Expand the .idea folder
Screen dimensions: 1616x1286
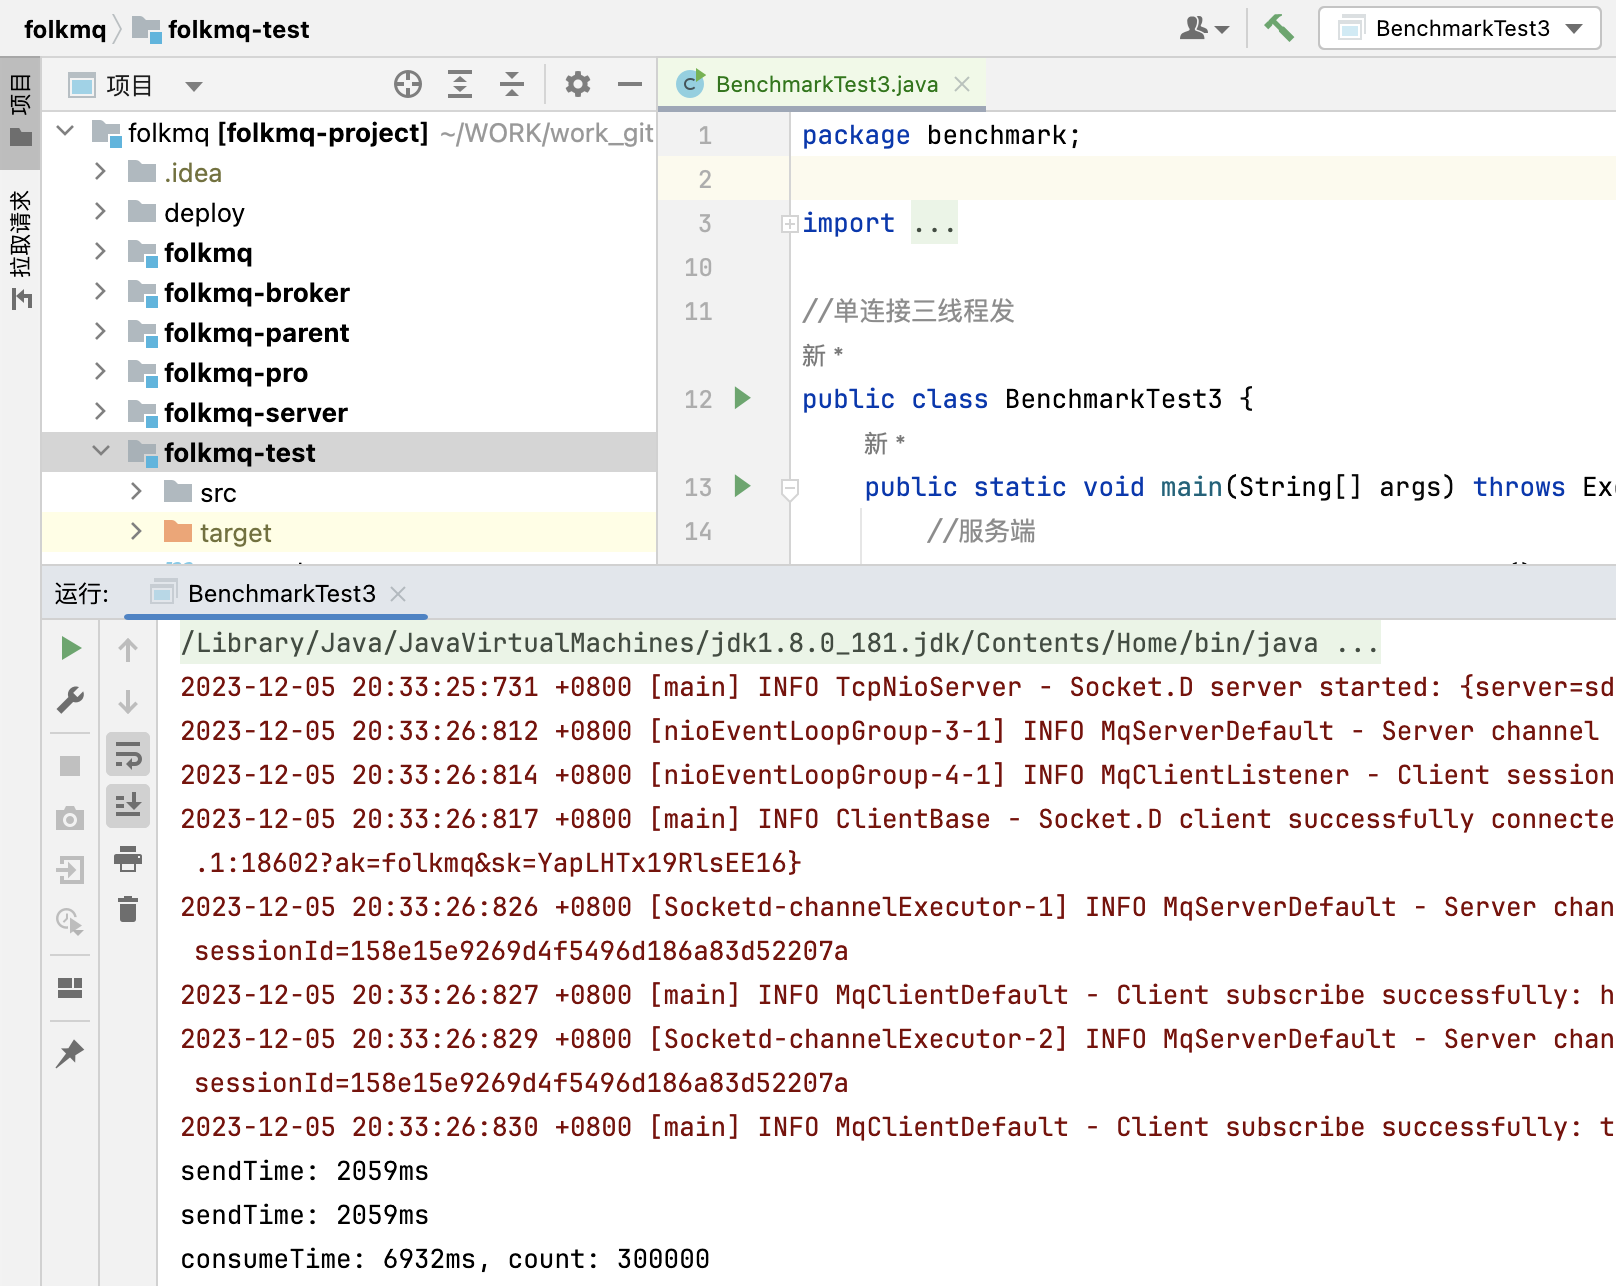tap(100, 172)
